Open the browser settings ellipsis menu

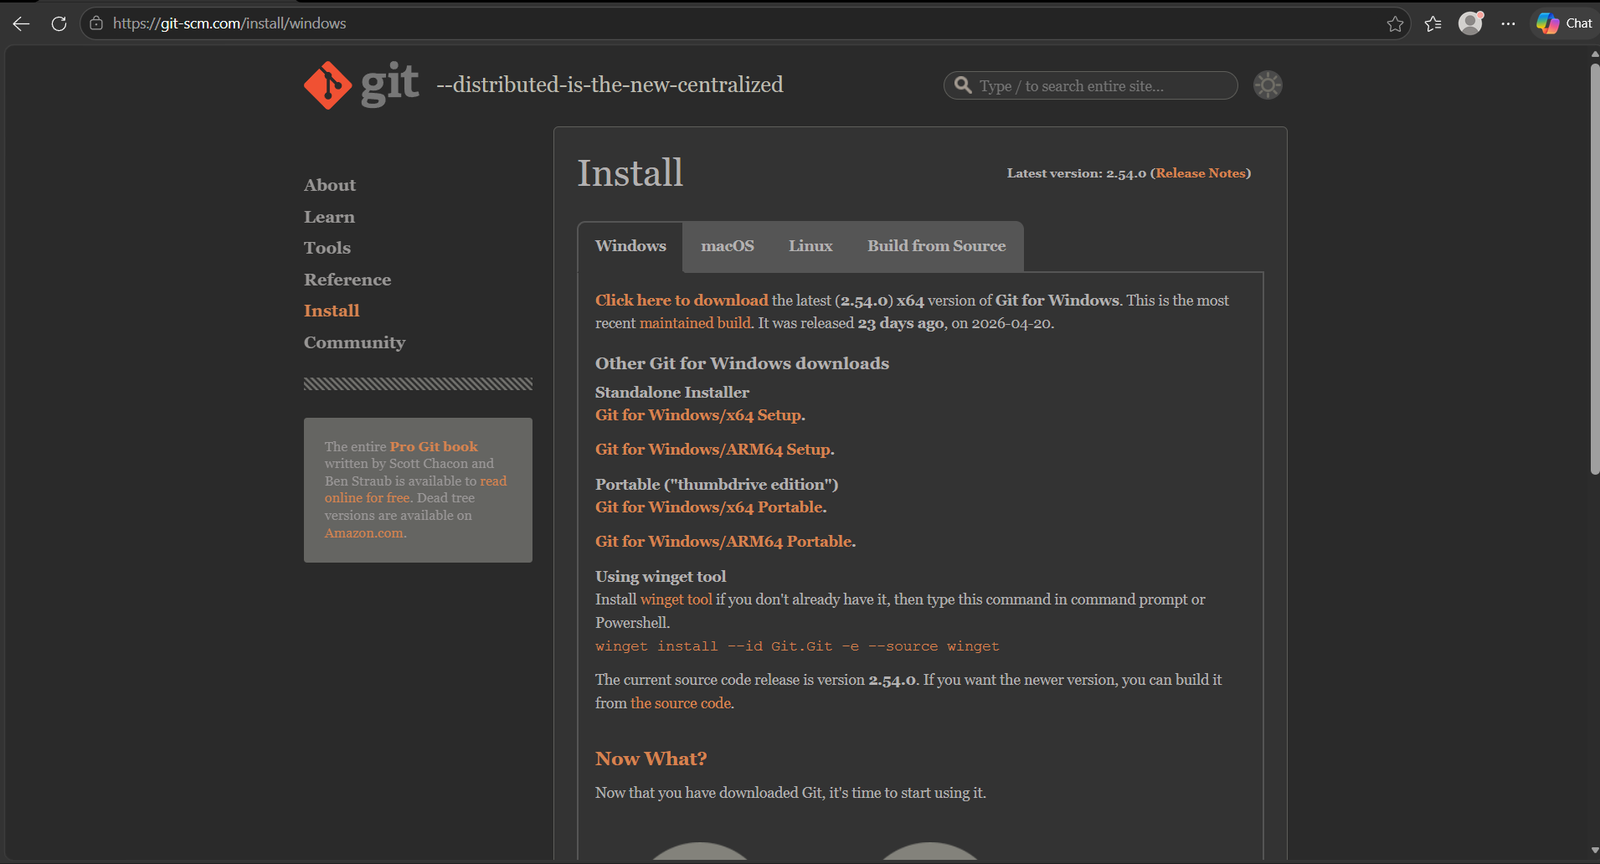pyautogui.click(x=1508, y=24)
